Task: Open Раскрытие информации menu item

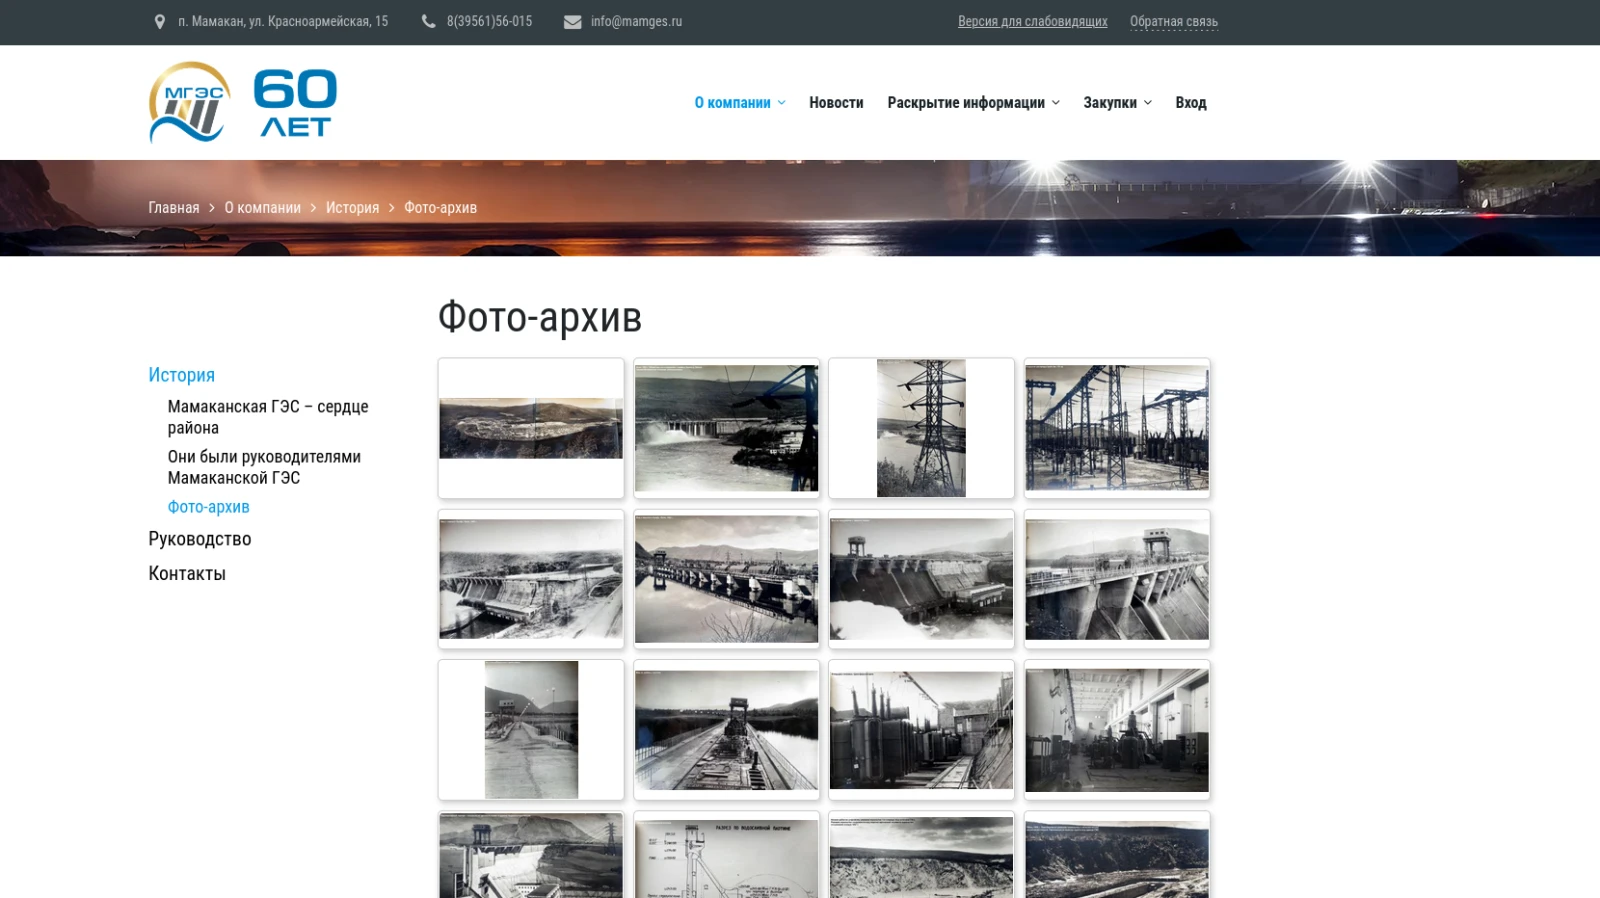Action: [x=965, y=103]
